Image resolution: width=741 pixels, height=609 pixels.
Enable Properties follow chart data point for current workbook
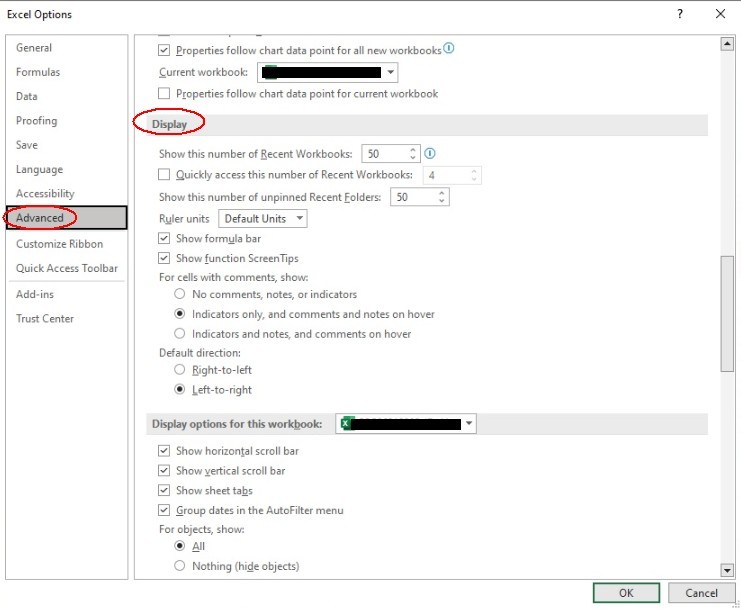[164, 94]
